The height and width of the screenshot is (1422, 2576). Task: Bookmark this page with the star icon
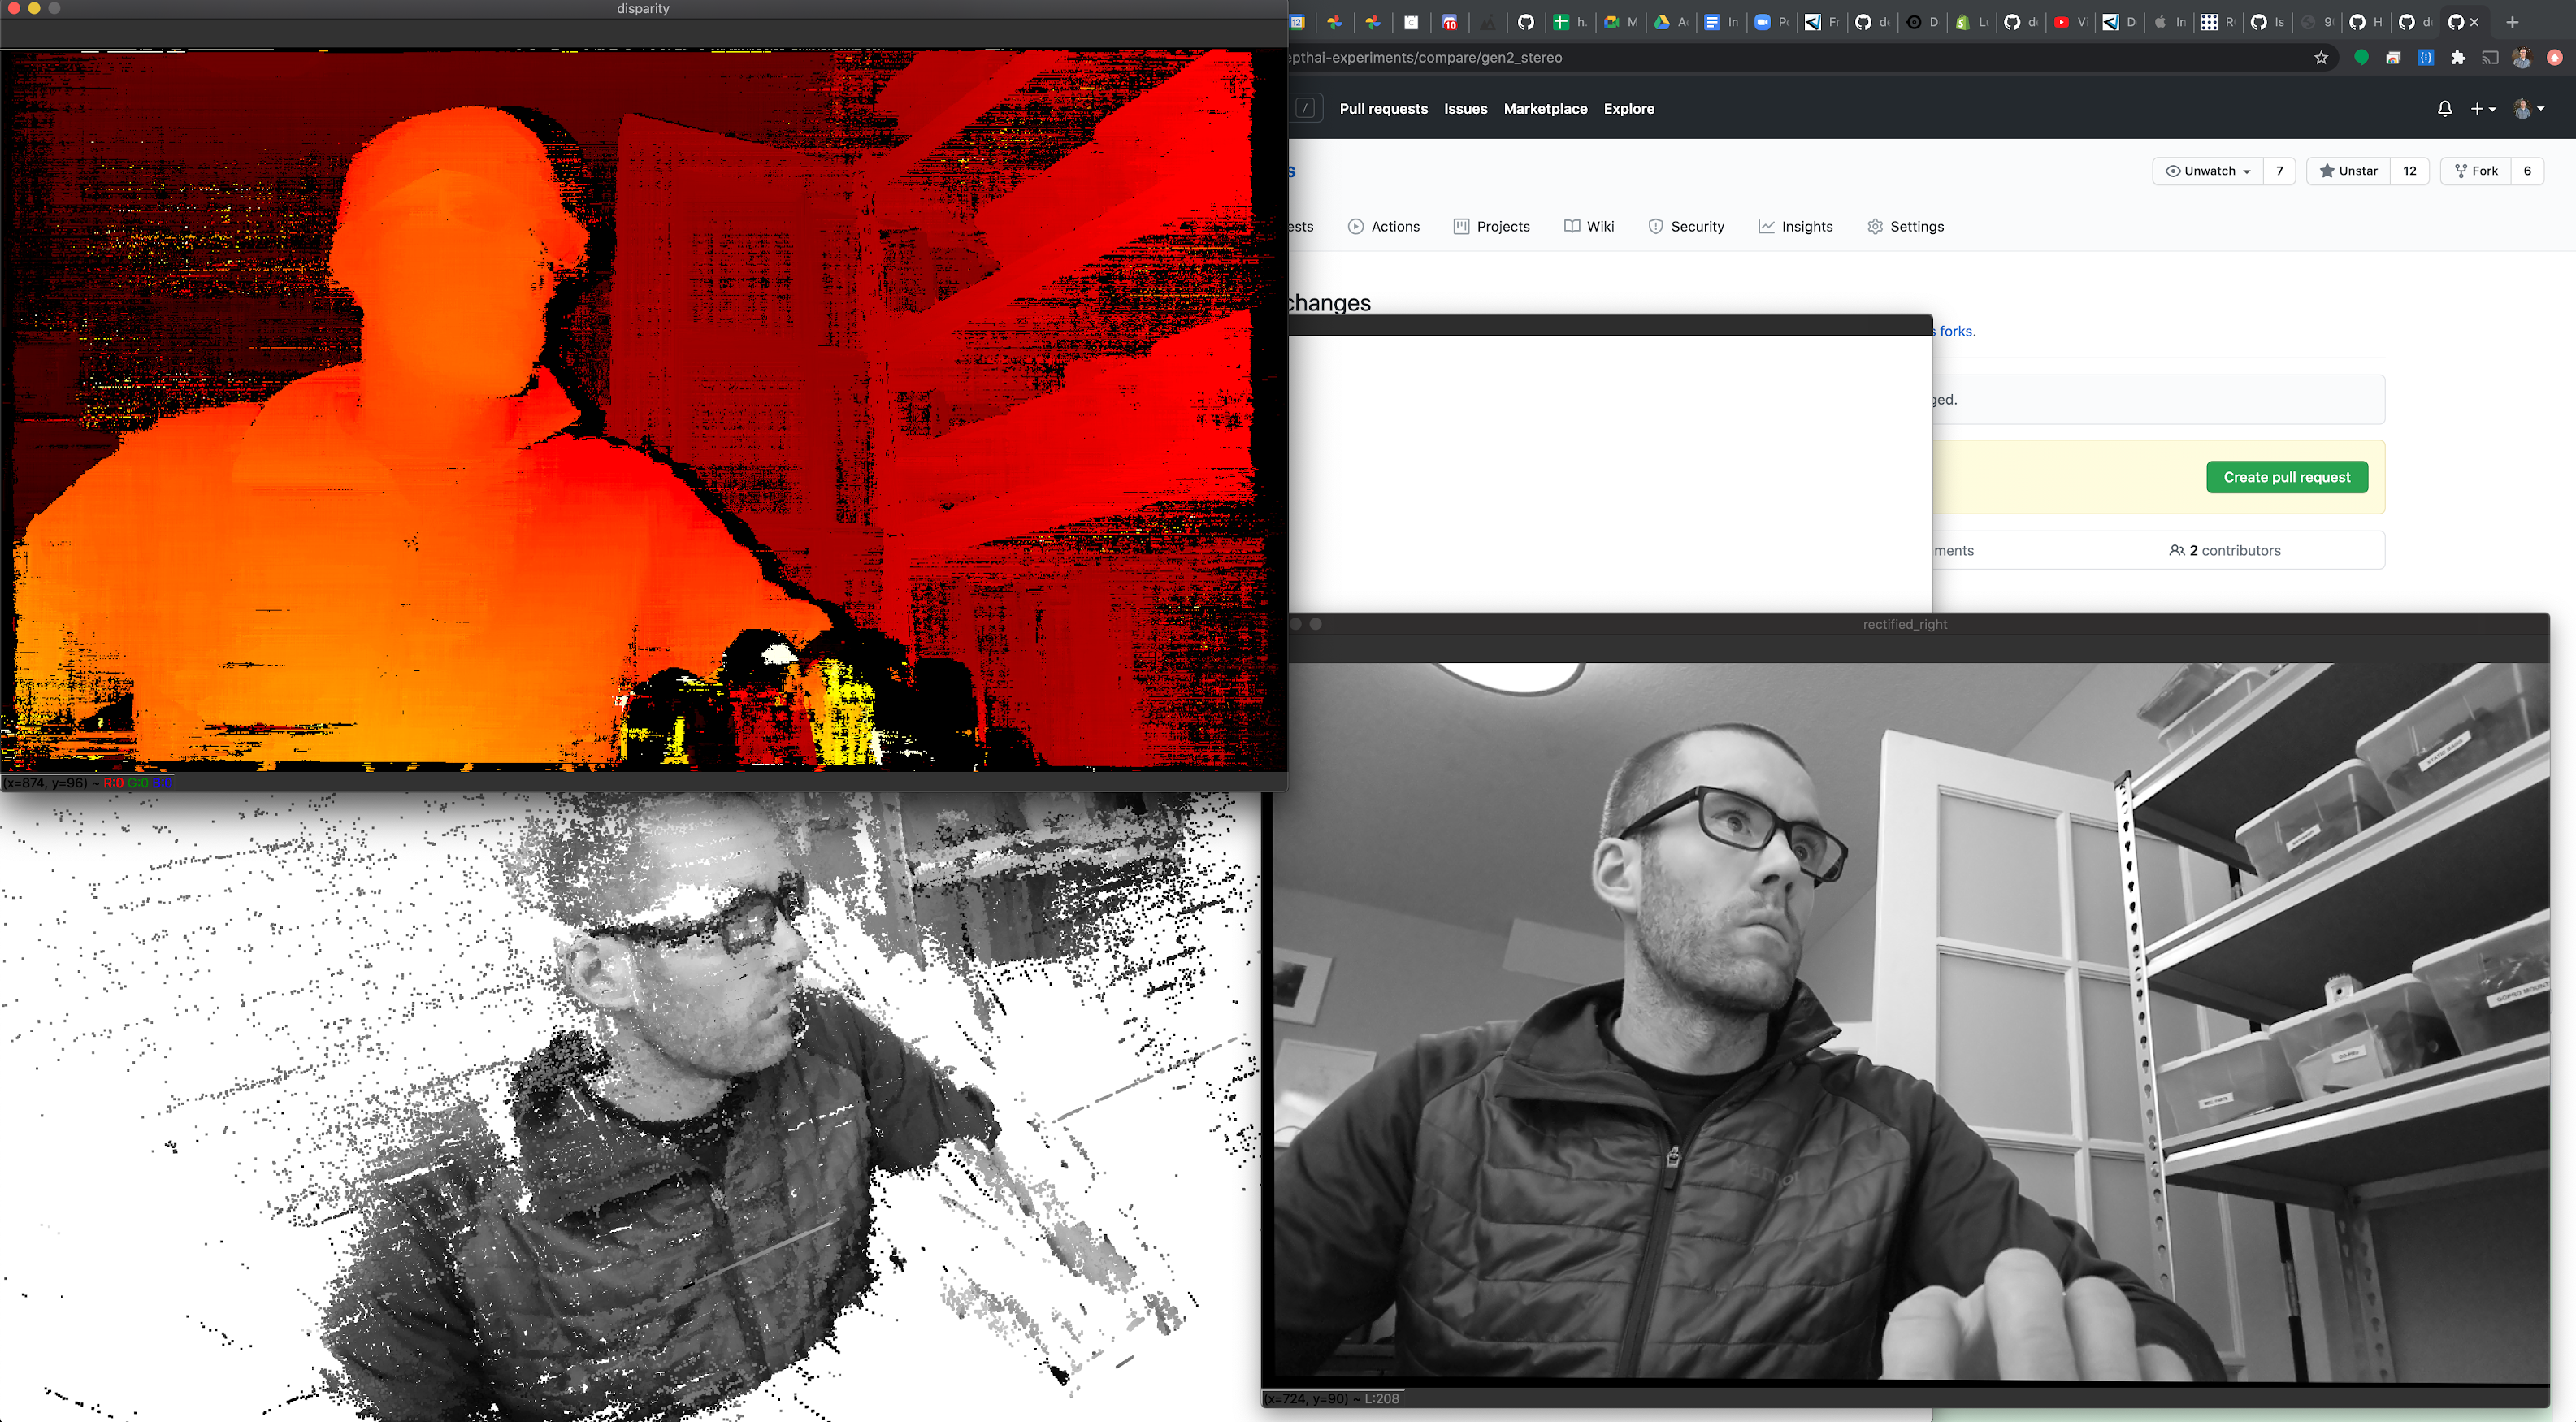click(x=2321, y=58)
